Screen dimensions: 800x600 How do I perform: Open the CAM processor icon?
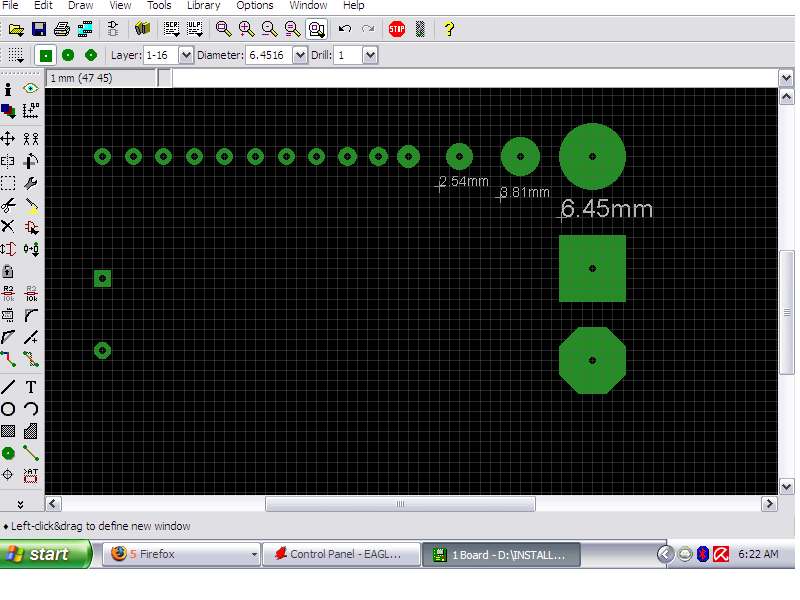click(x=85, y=29)
